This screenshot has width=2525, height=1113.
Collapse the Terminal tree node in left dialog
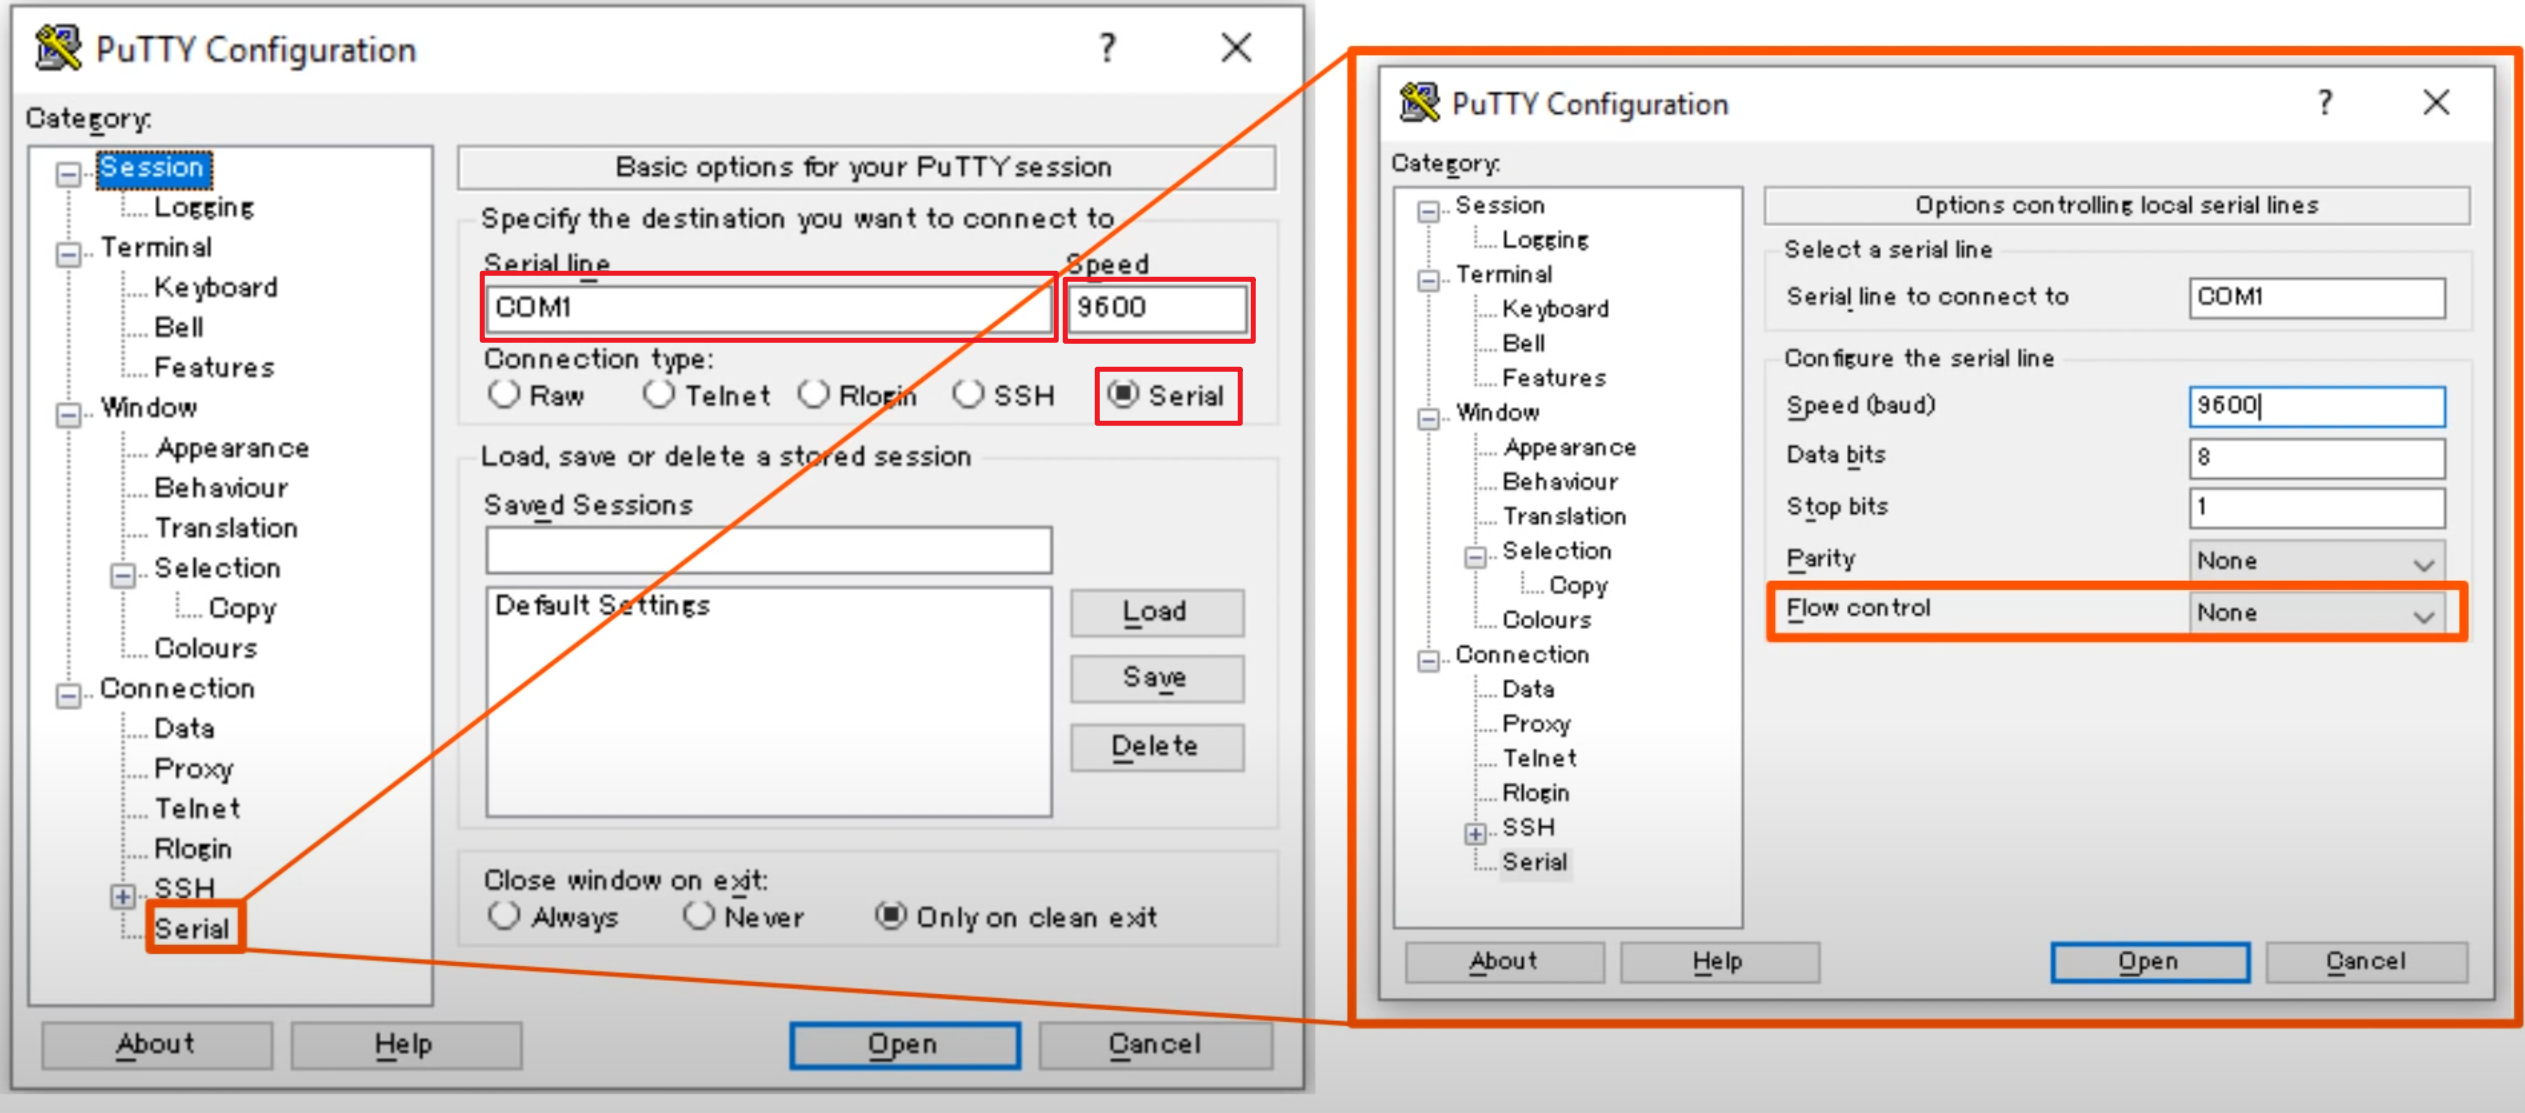(68, 254)
